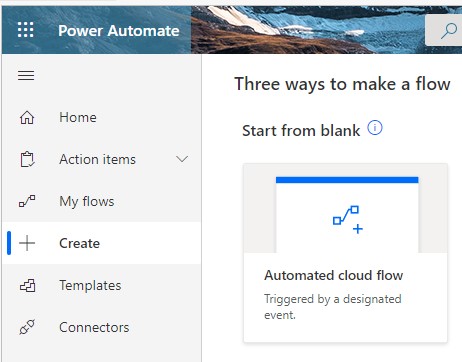
Task: Click 'Start from blank' heading
Action: coord(301,131)
